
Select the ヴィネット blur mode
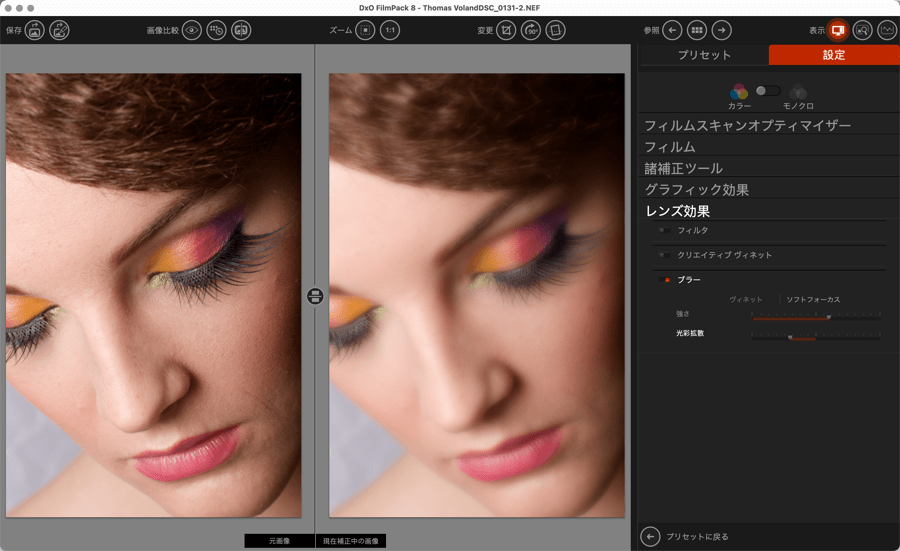click(745, 299)
